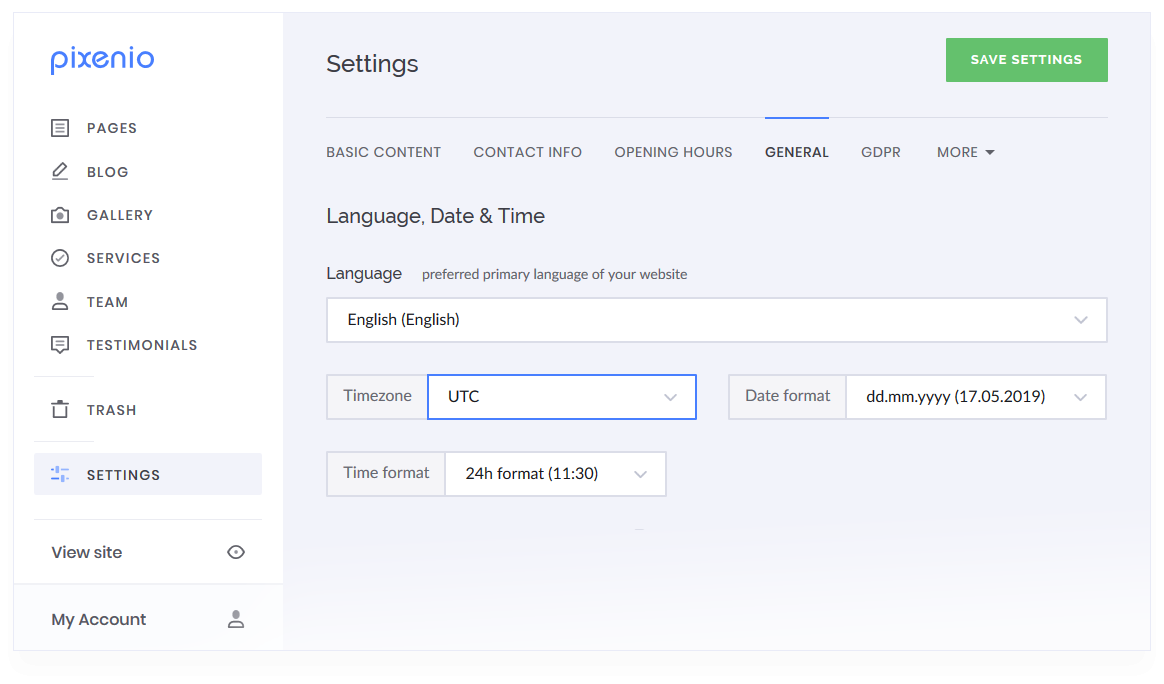1164x684 pixels.
Task: Open the Time format dropdown
Action: (555, 474)
